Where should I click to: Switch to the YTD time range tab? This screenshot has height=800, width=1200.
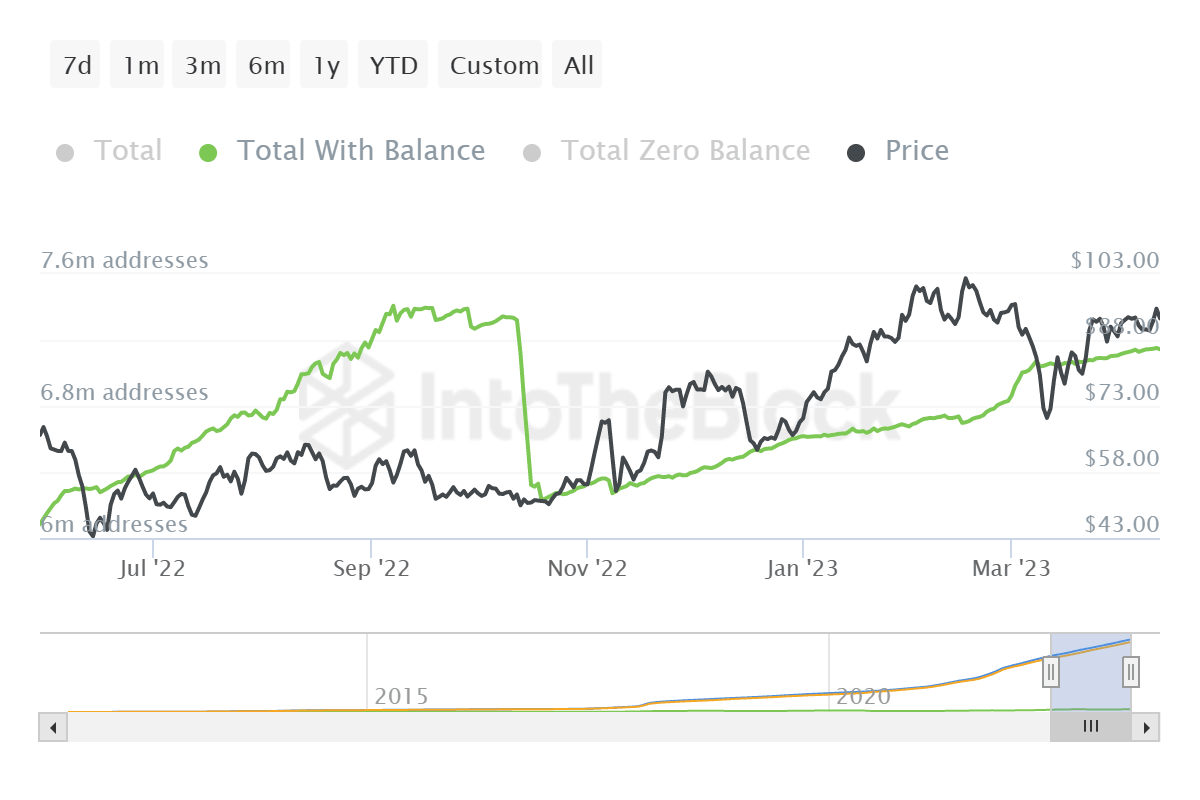[x=393, y=64]
